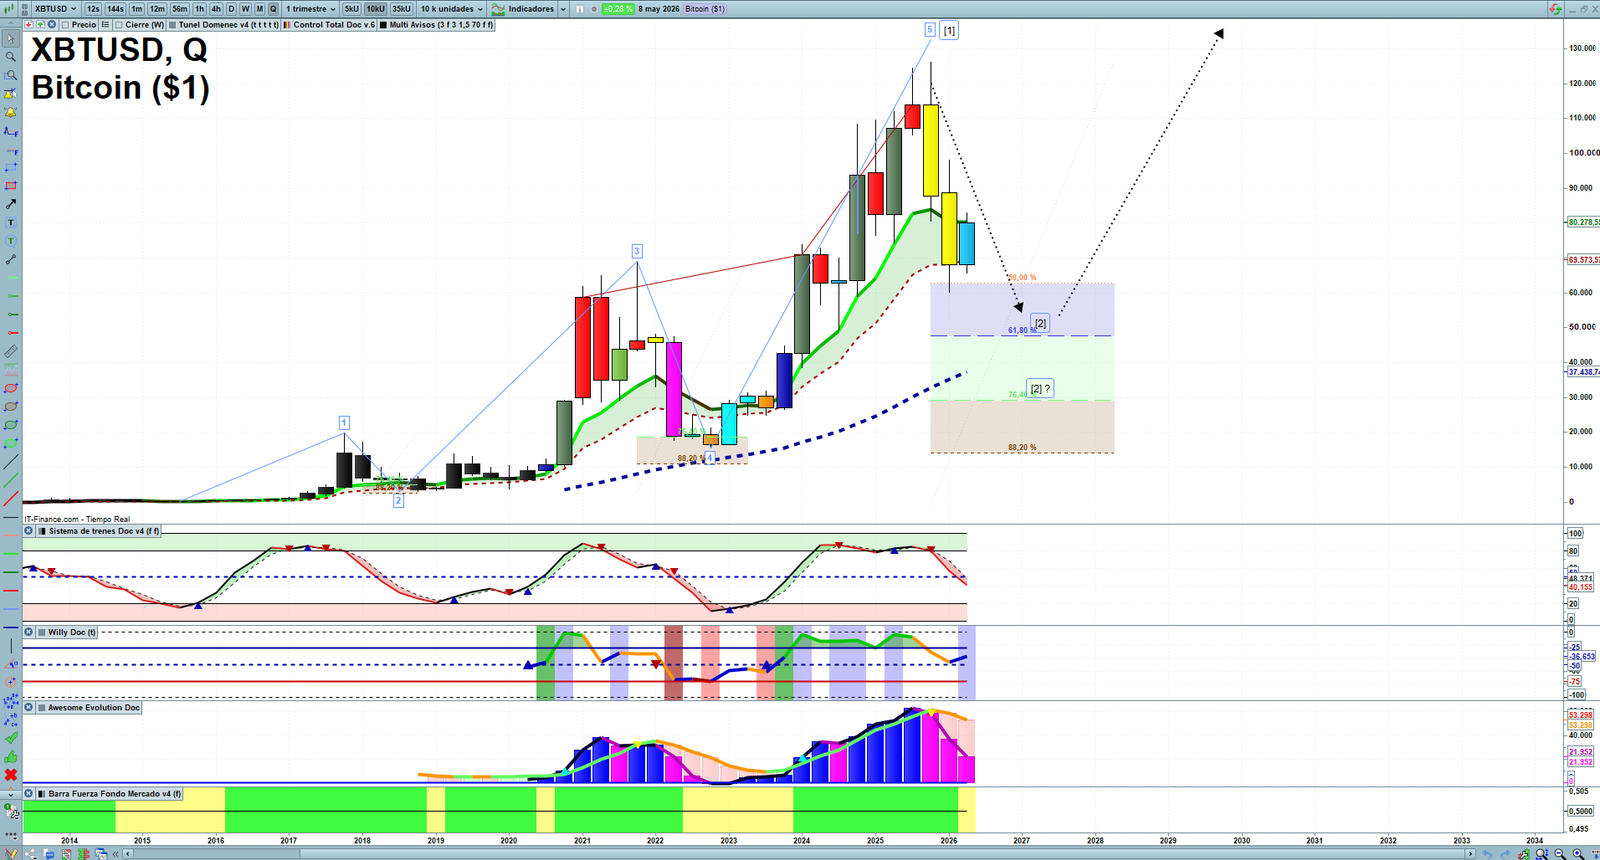The width and height of the screenshot is (1600, 860).
Task: Toggle the Cierre (W) checkbox
Action: 119,25
